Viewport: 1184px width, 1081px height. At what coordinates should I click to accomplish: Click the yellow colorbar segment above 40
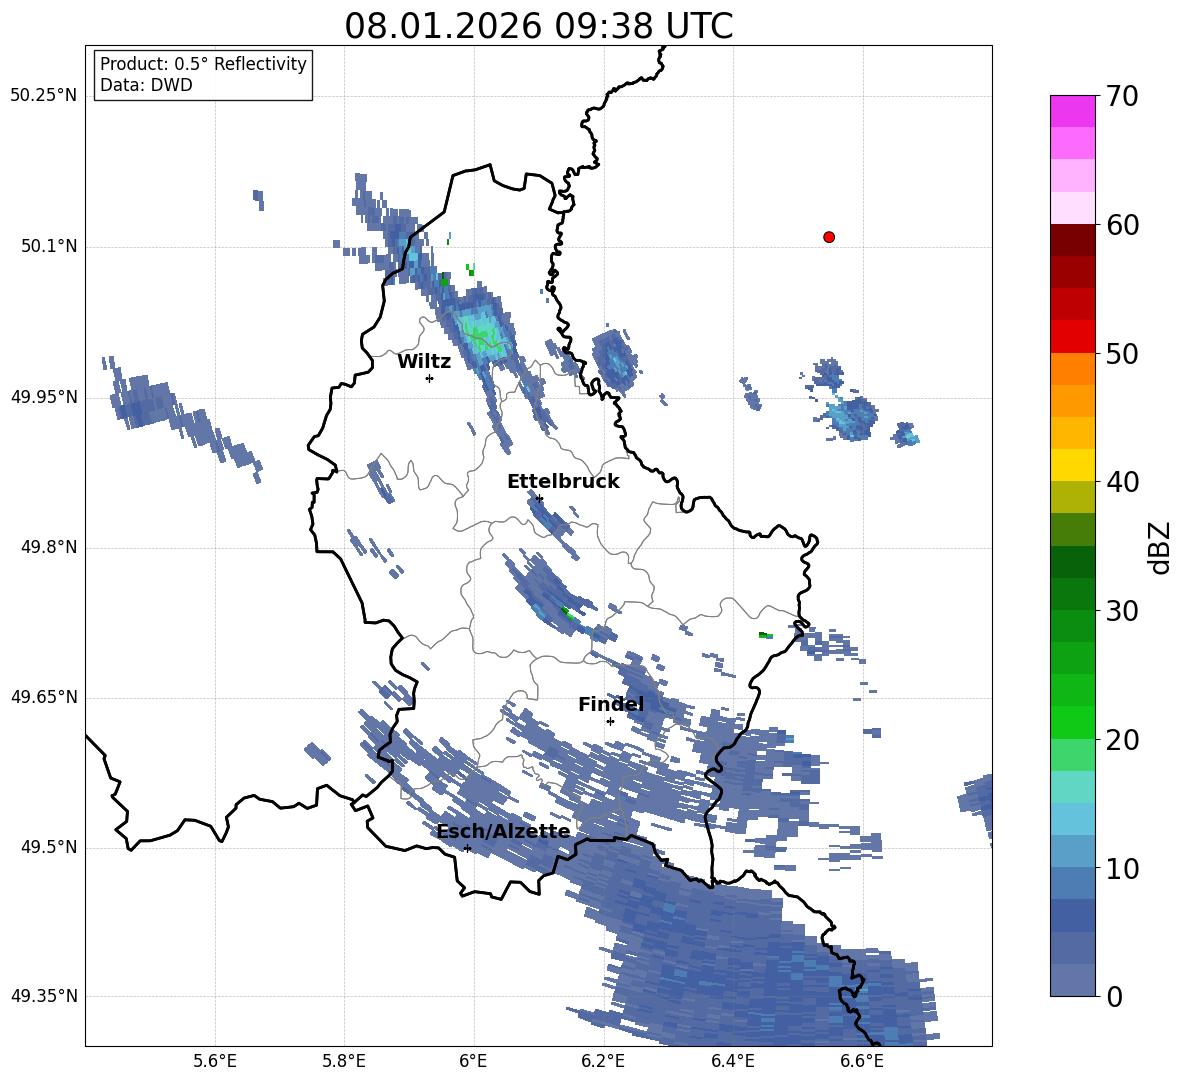coord(1072,465)
